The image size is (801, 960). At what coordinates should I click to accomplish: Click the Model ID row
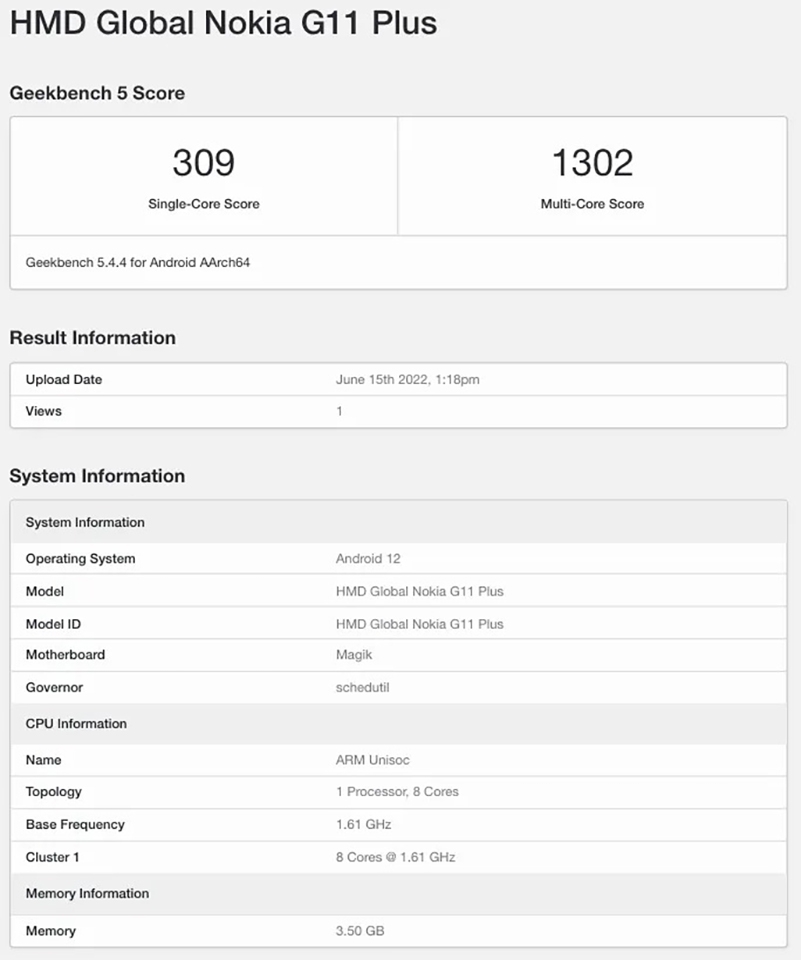point(400,623)
